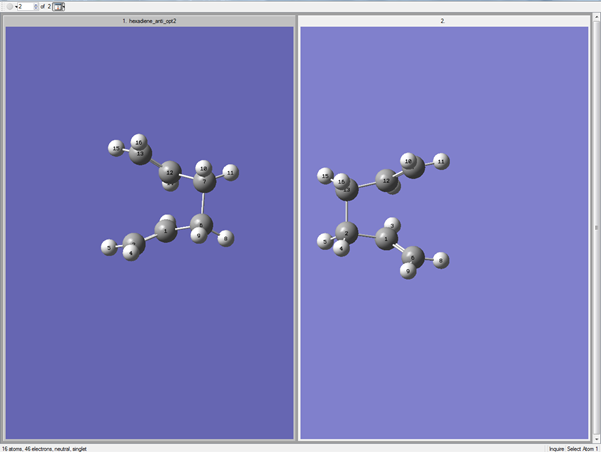Click the 'Inquire' status bar entry

[x=556, y=449]
